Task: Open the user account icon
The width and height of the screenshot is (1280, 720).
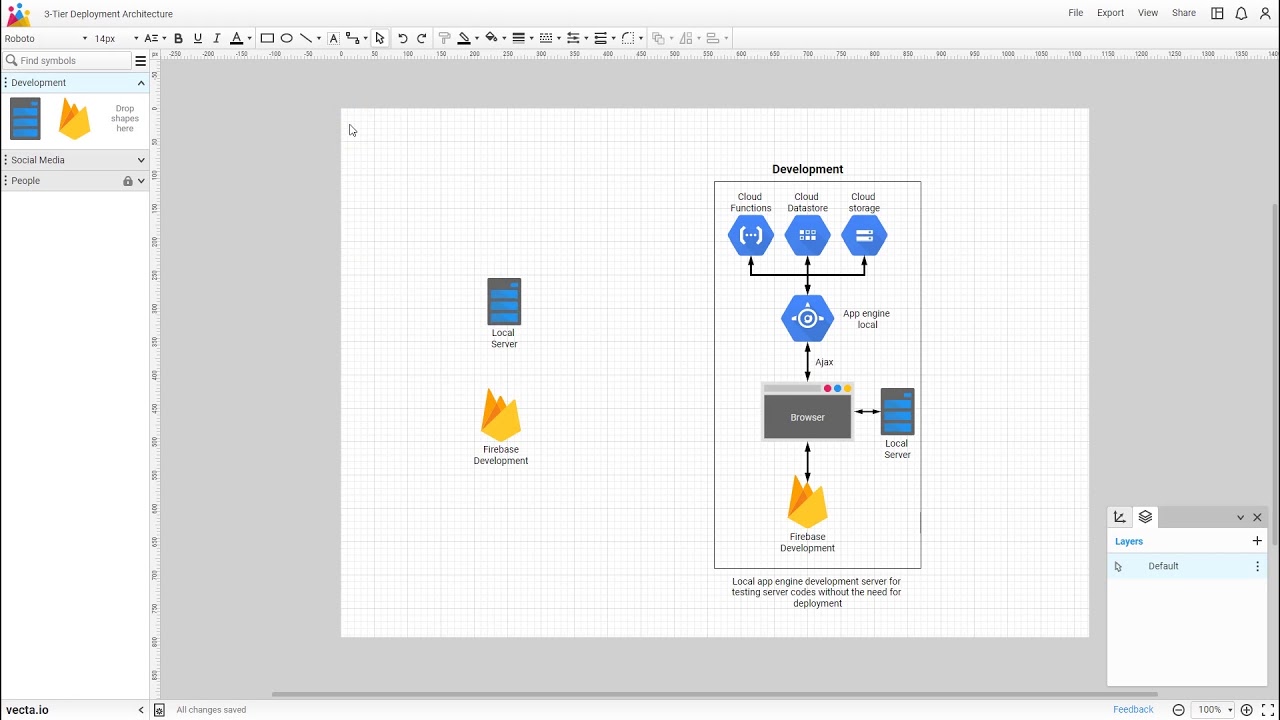Action: point(1265,13)
